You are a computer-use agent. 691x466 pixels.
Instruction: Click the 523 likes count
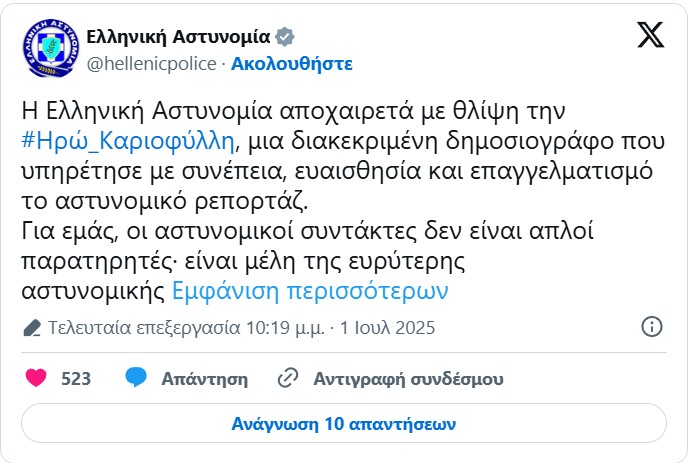[x=76, y=379]
